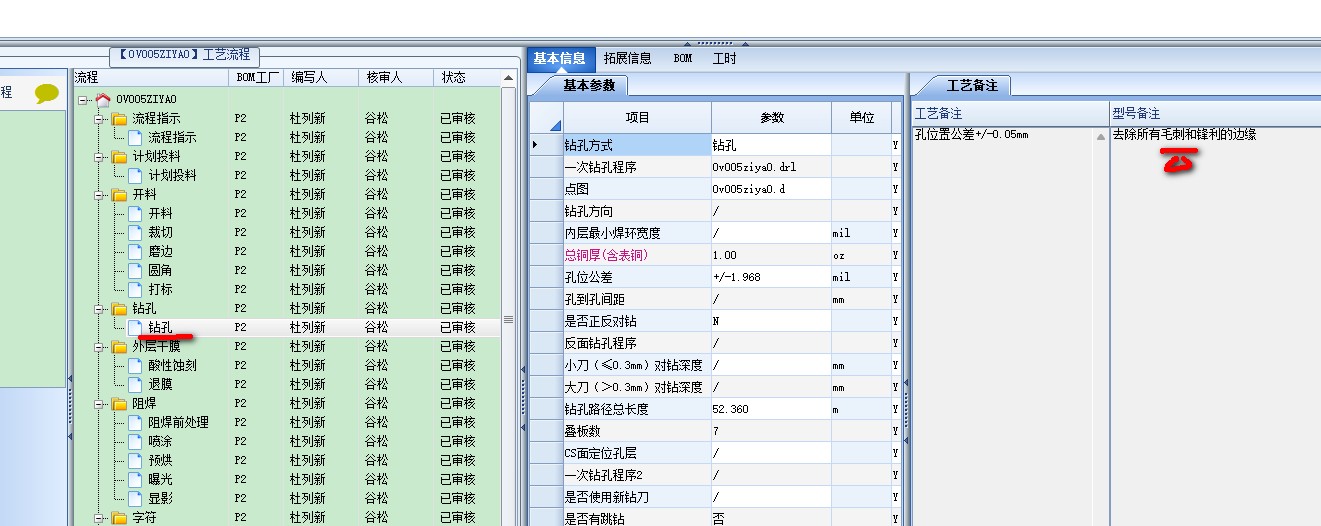Screen dimensions: 1321x526
Task: Click the 是否正反对钻 value N
Action: pyautogui.click(x=770, y=321)
